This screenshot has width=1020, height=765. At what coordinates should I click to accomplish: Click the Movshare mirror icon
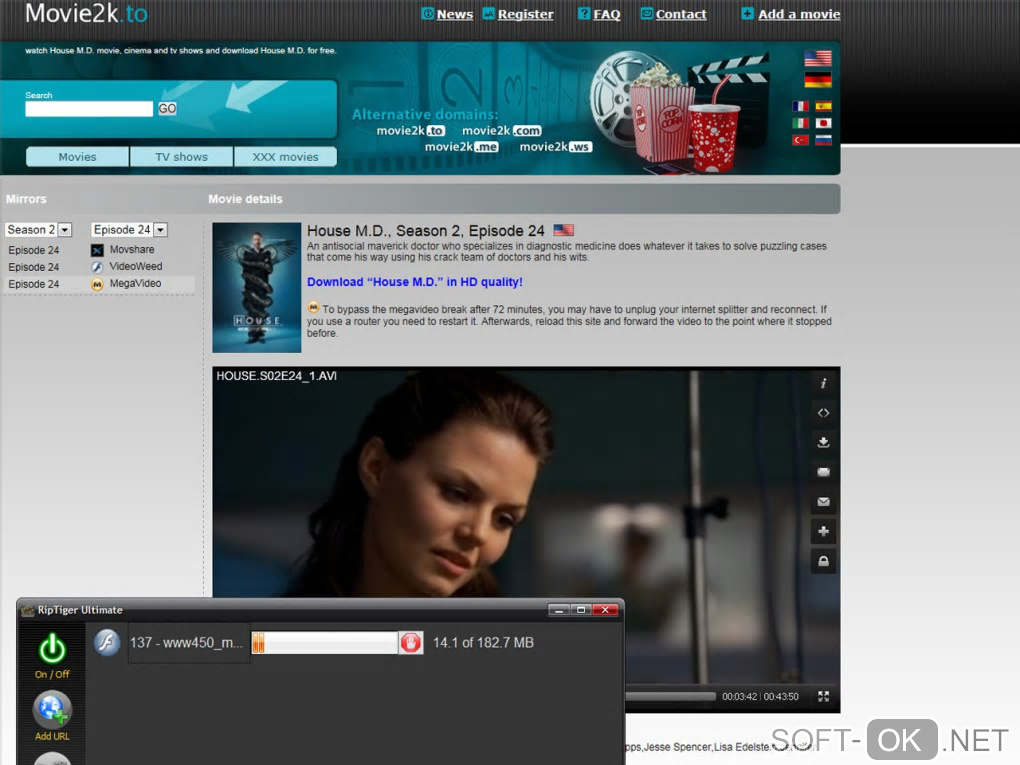click(97, 250)
